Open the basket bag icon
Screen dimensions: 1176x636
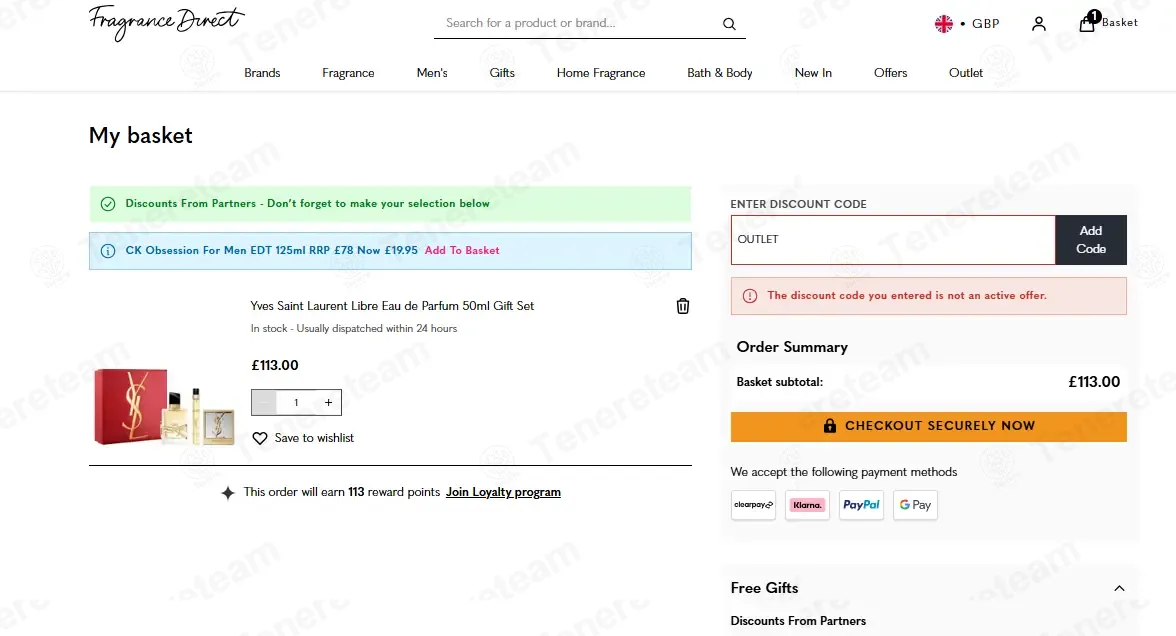1087,22
